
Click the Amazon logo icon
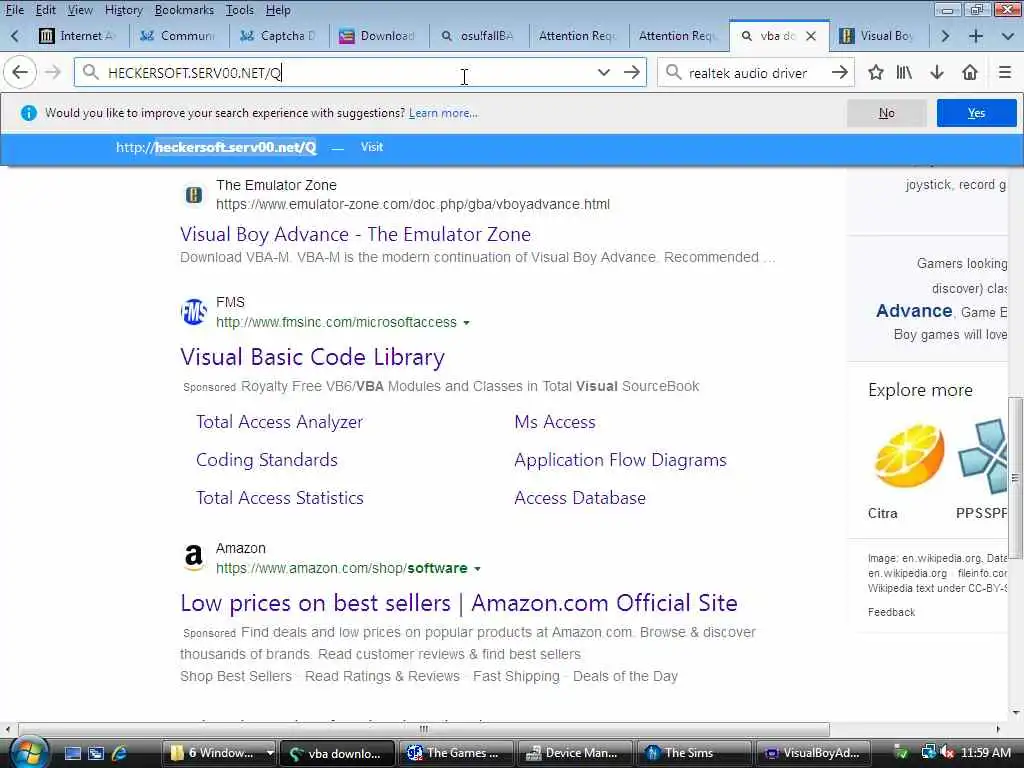coord(193,558)
